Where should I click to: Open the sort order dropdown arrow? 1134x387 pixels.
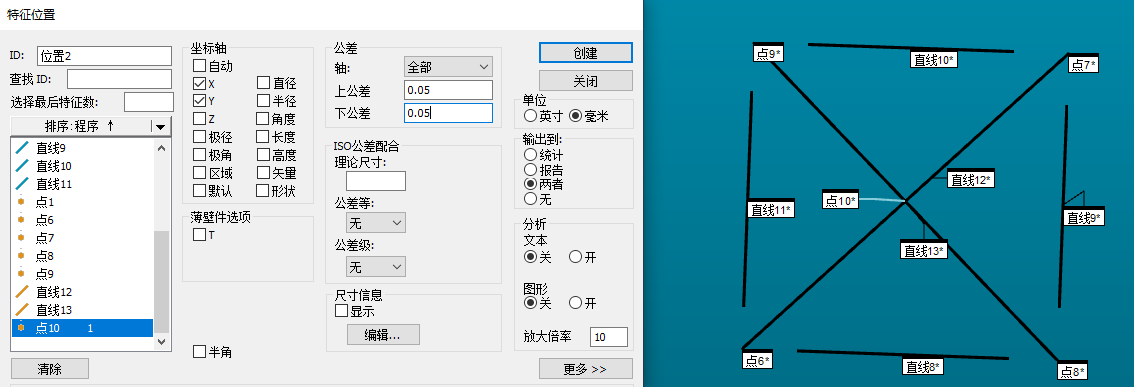pos(161,126)
